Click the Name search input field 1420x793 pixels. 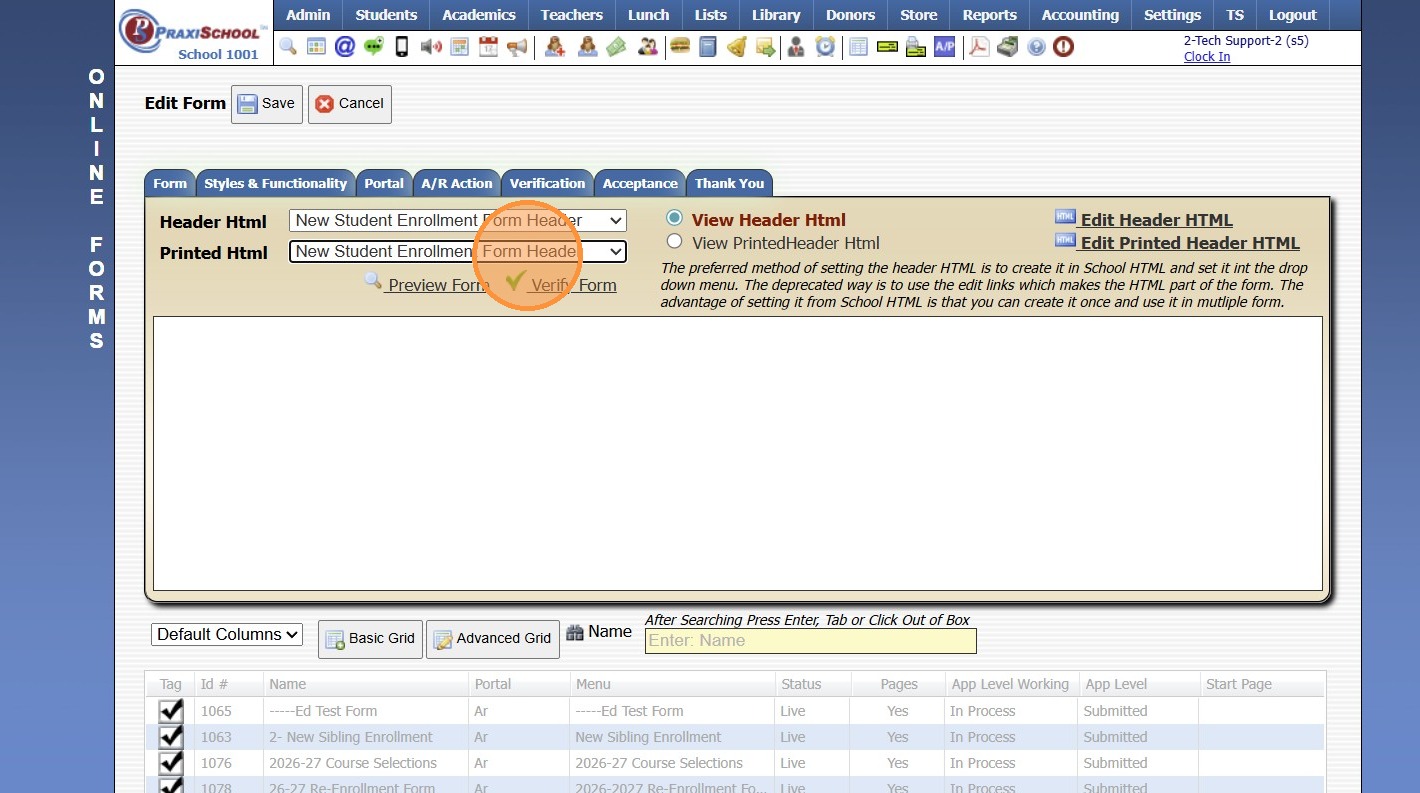pos(811,641)
